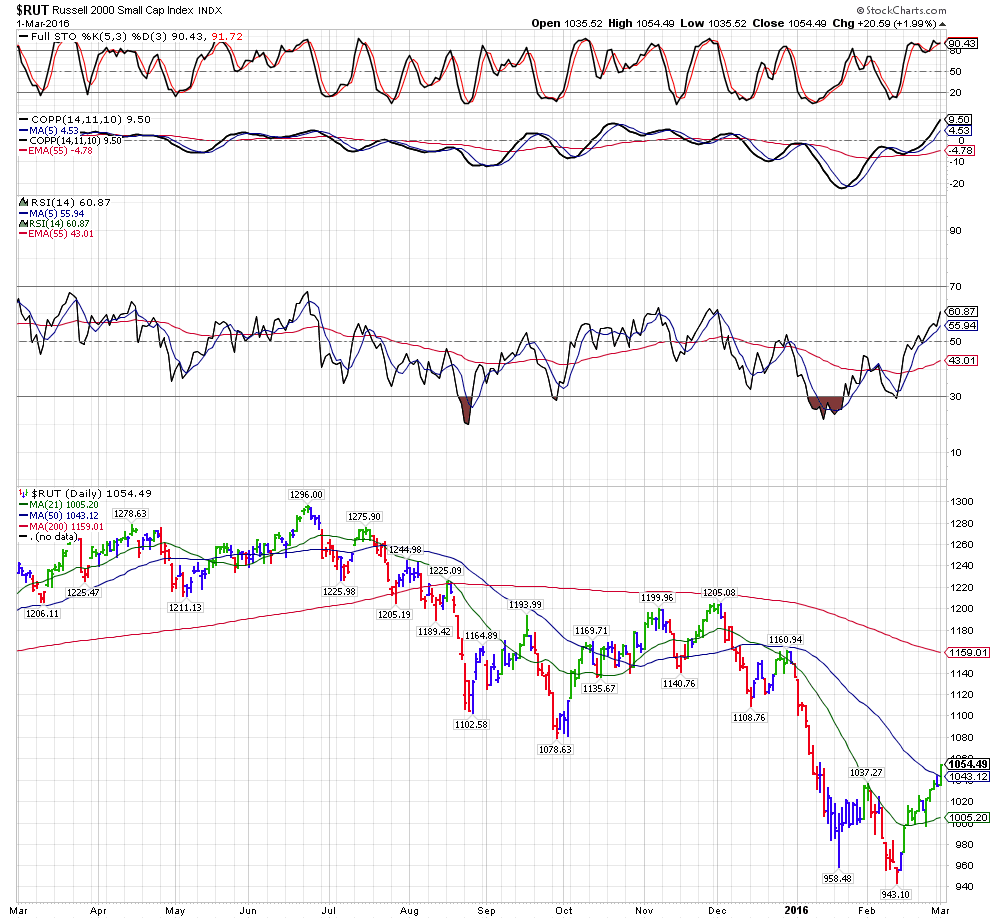
Task: Select the MA(21) 1005.20 legend marker
Action: [x=23, y=505]
